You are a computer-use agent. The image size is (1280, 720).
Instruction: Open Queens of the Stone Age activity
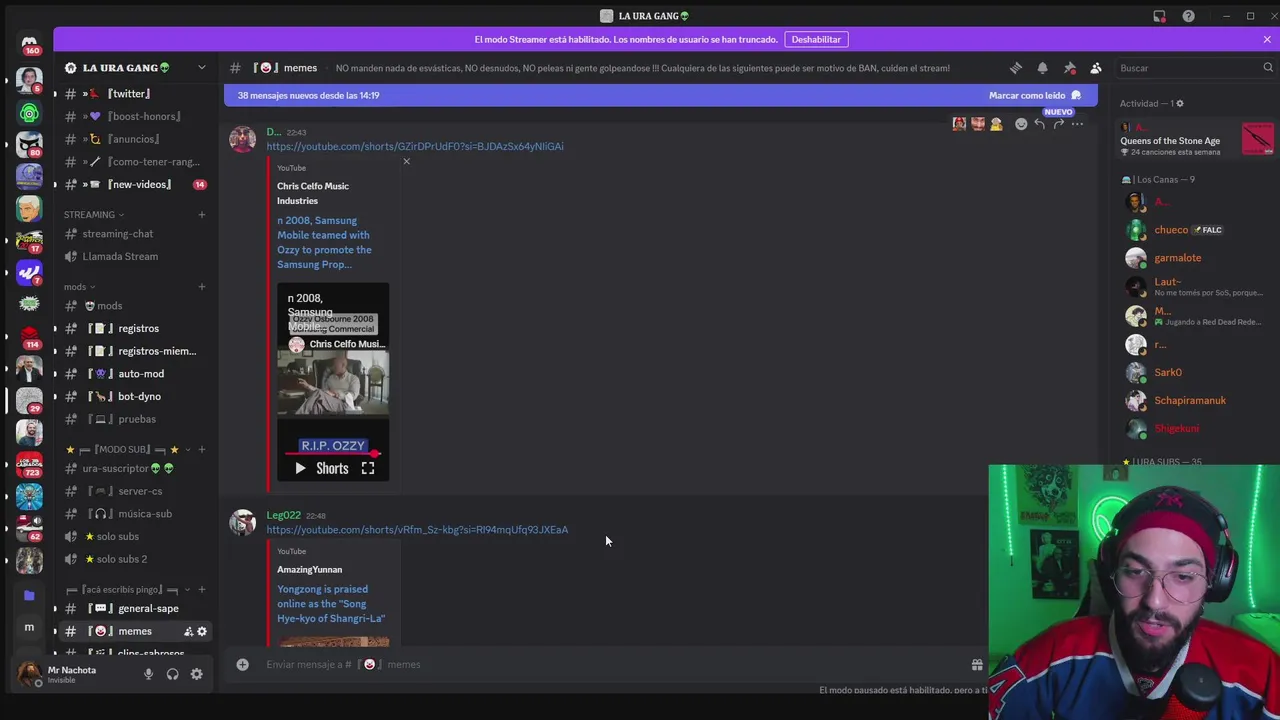coord(1196,140)
